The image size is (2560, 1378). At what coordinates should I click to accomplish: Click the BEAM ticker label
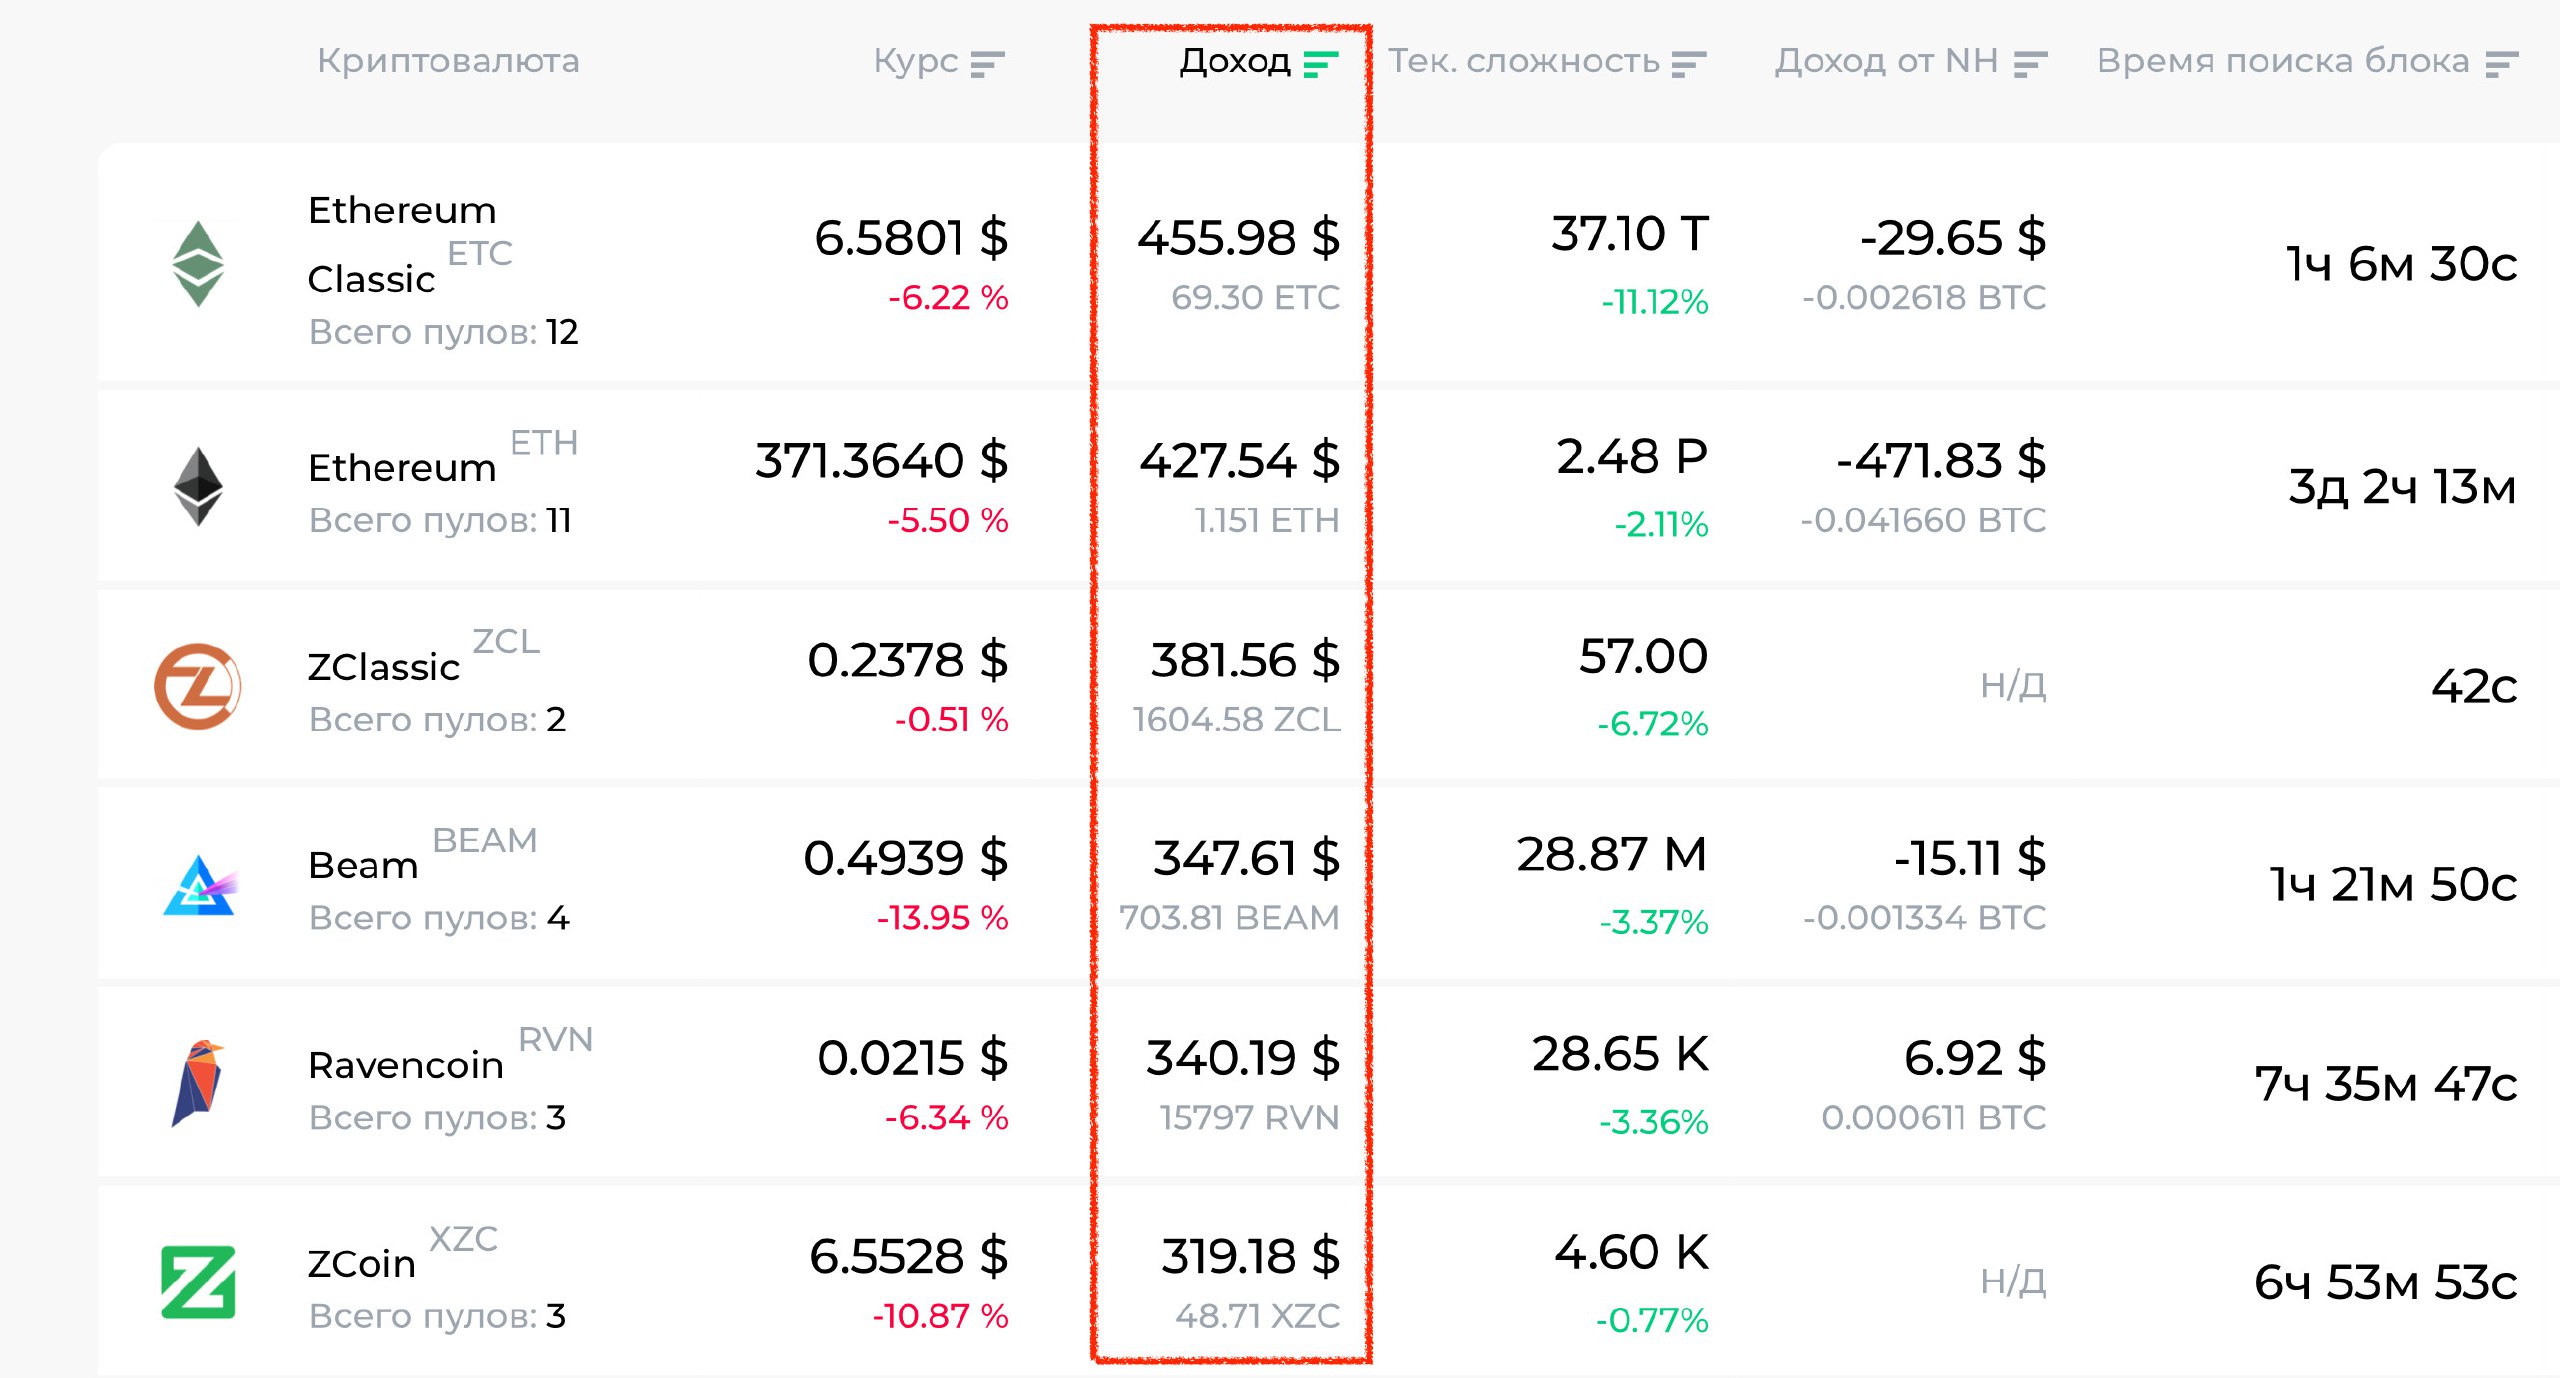485,841
